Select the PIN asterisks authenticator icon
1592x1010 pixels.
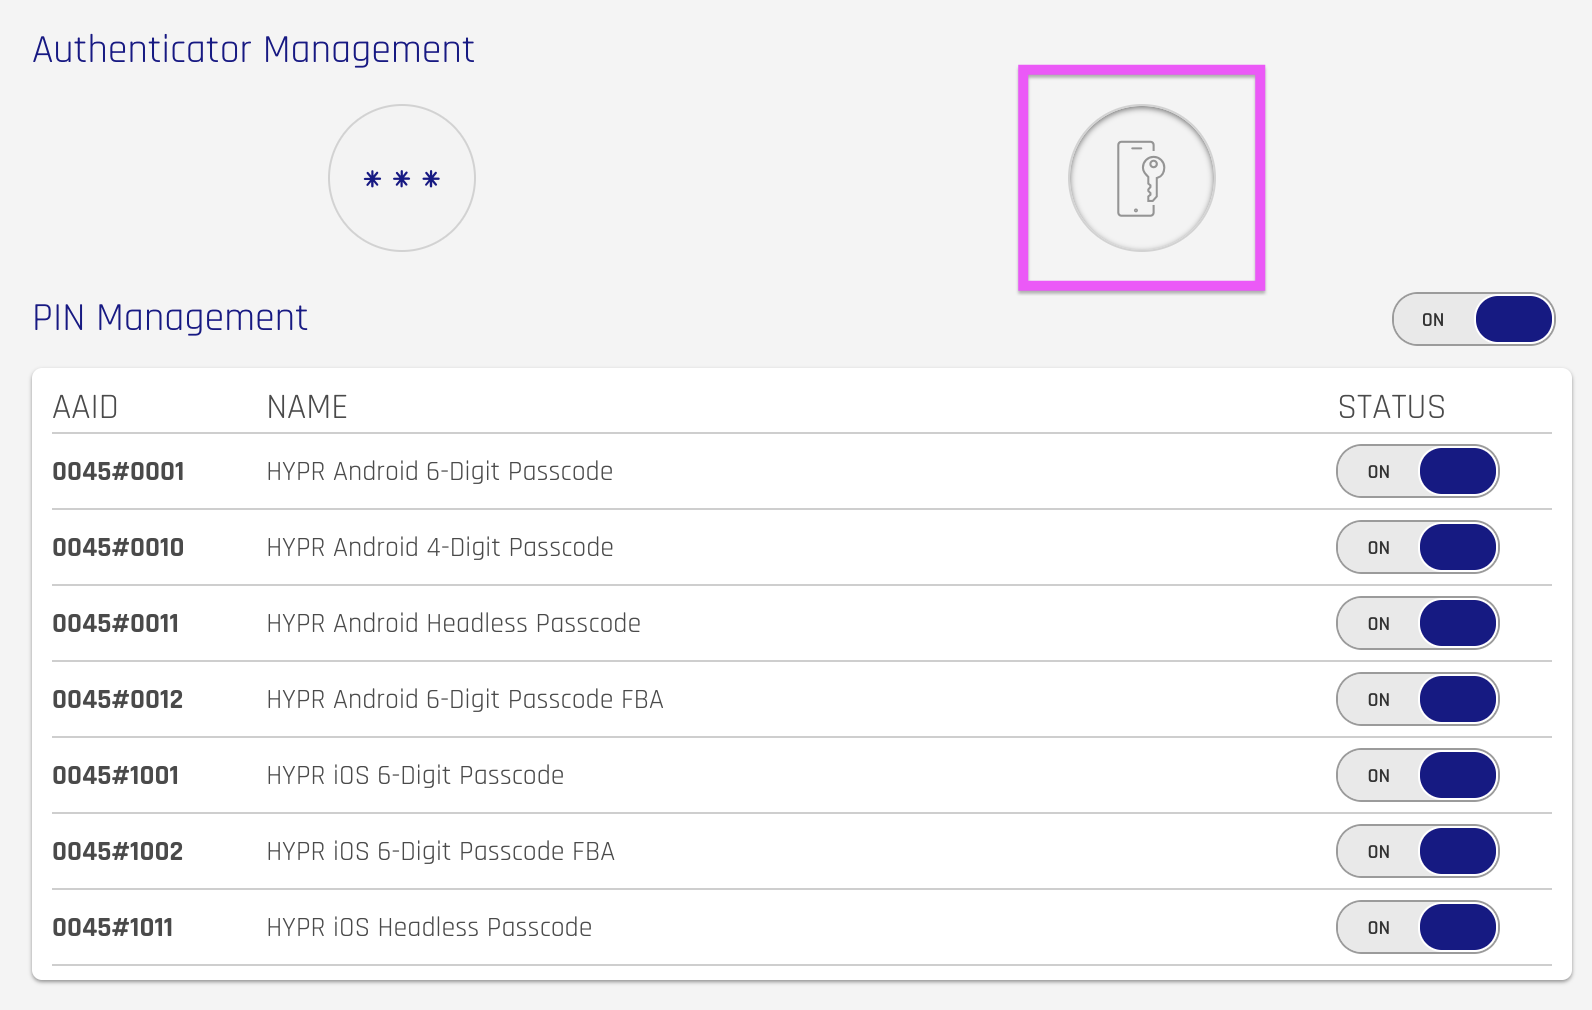pyautogui.click(x=402, y=178)
